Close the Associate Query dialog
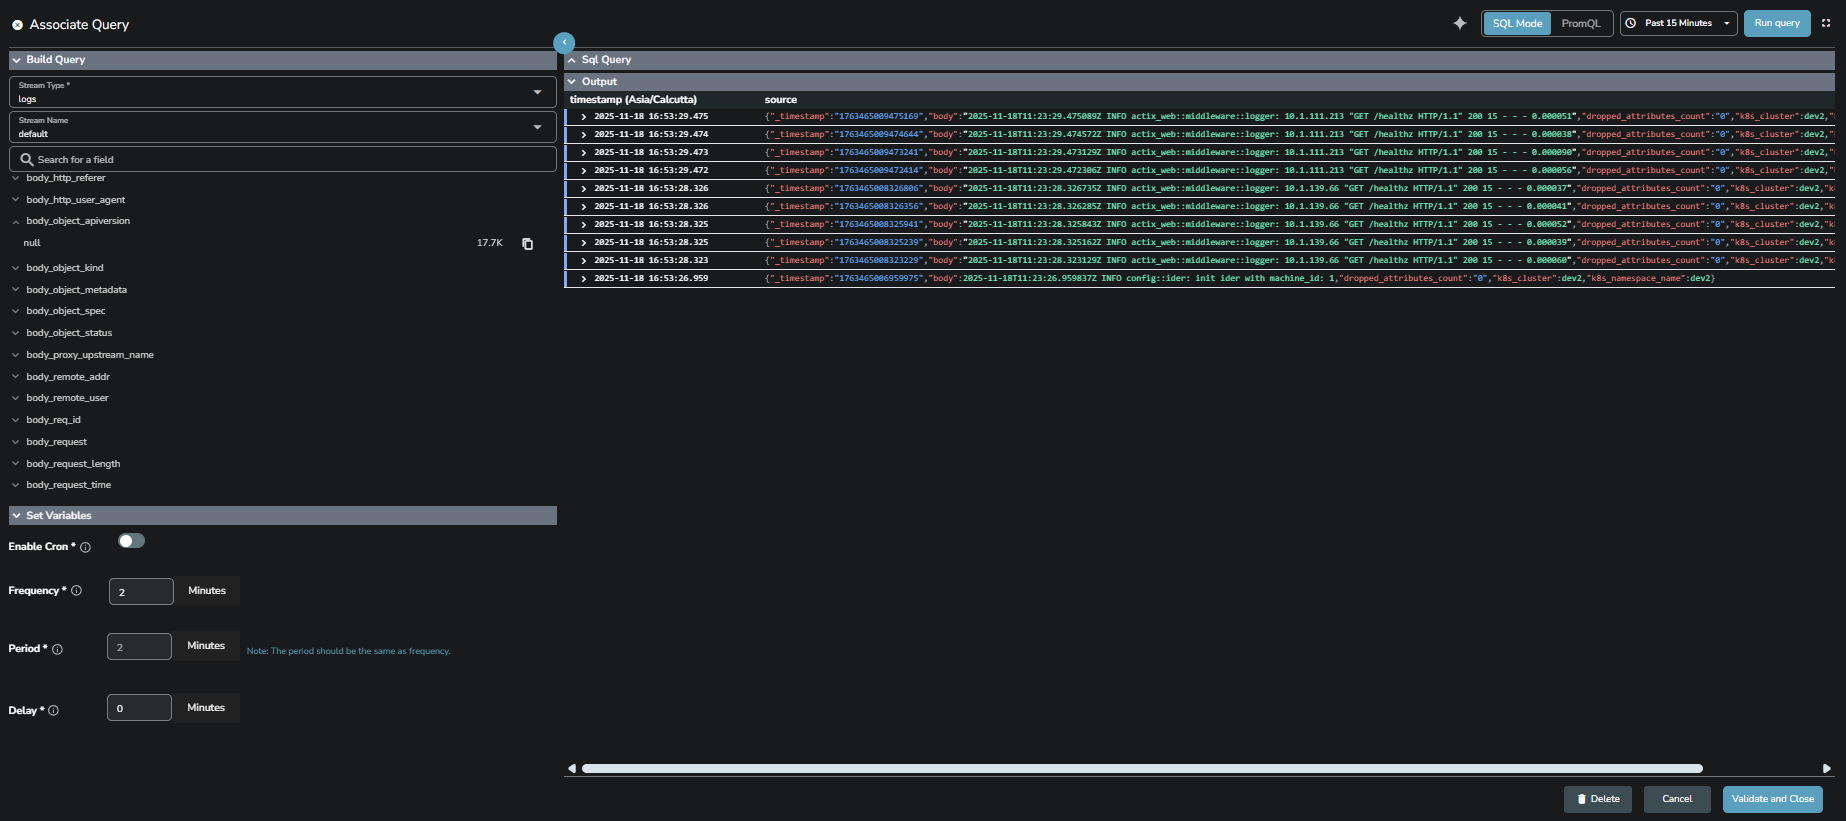Screen dimensions: 1846x821 click(x=17, y=25)
